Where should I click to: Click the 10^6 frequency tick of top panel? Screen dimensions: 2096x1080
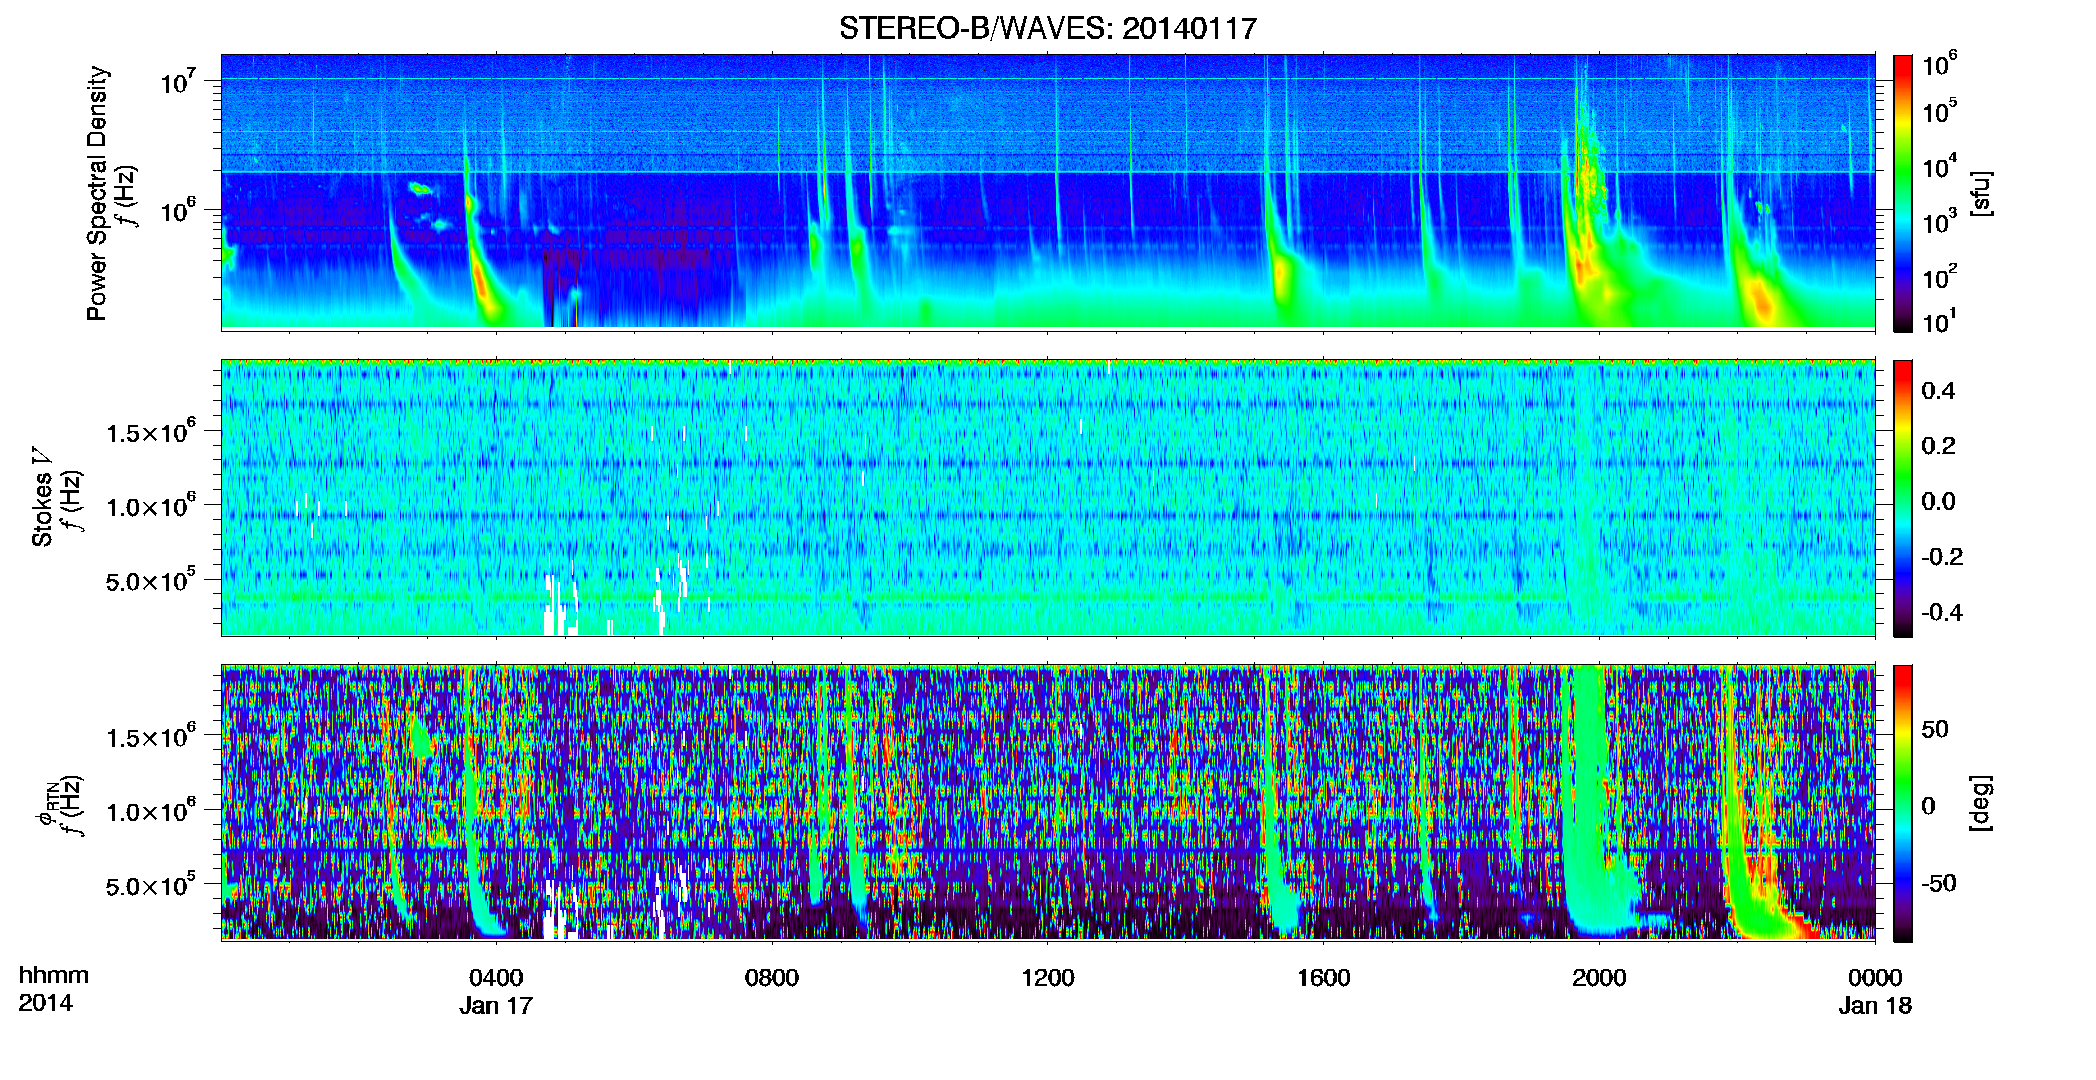click(178, 210)
